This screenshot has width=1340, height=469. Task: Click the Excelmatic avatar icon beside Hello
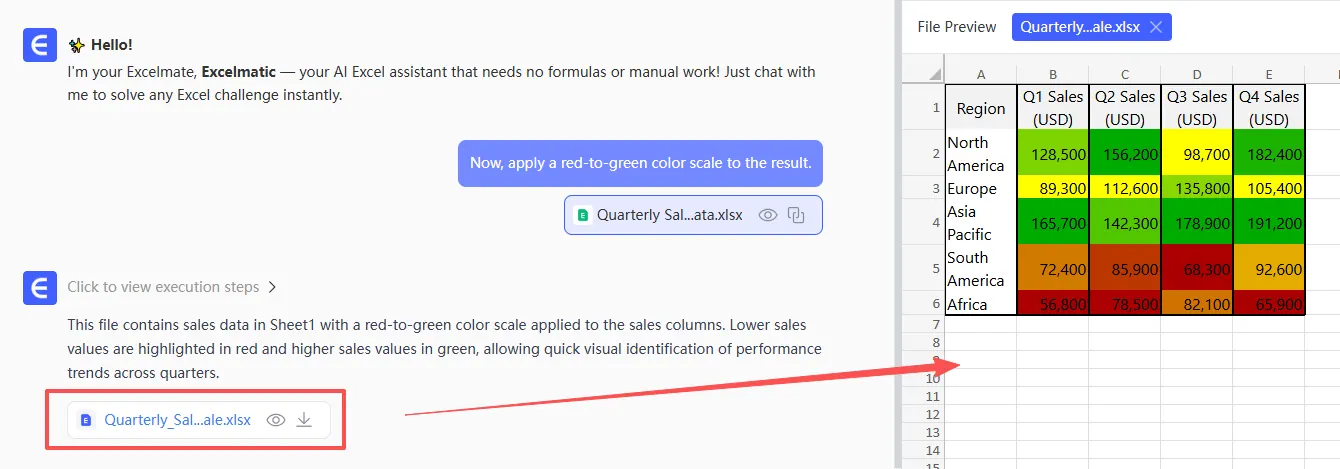(x=39, y=45)
